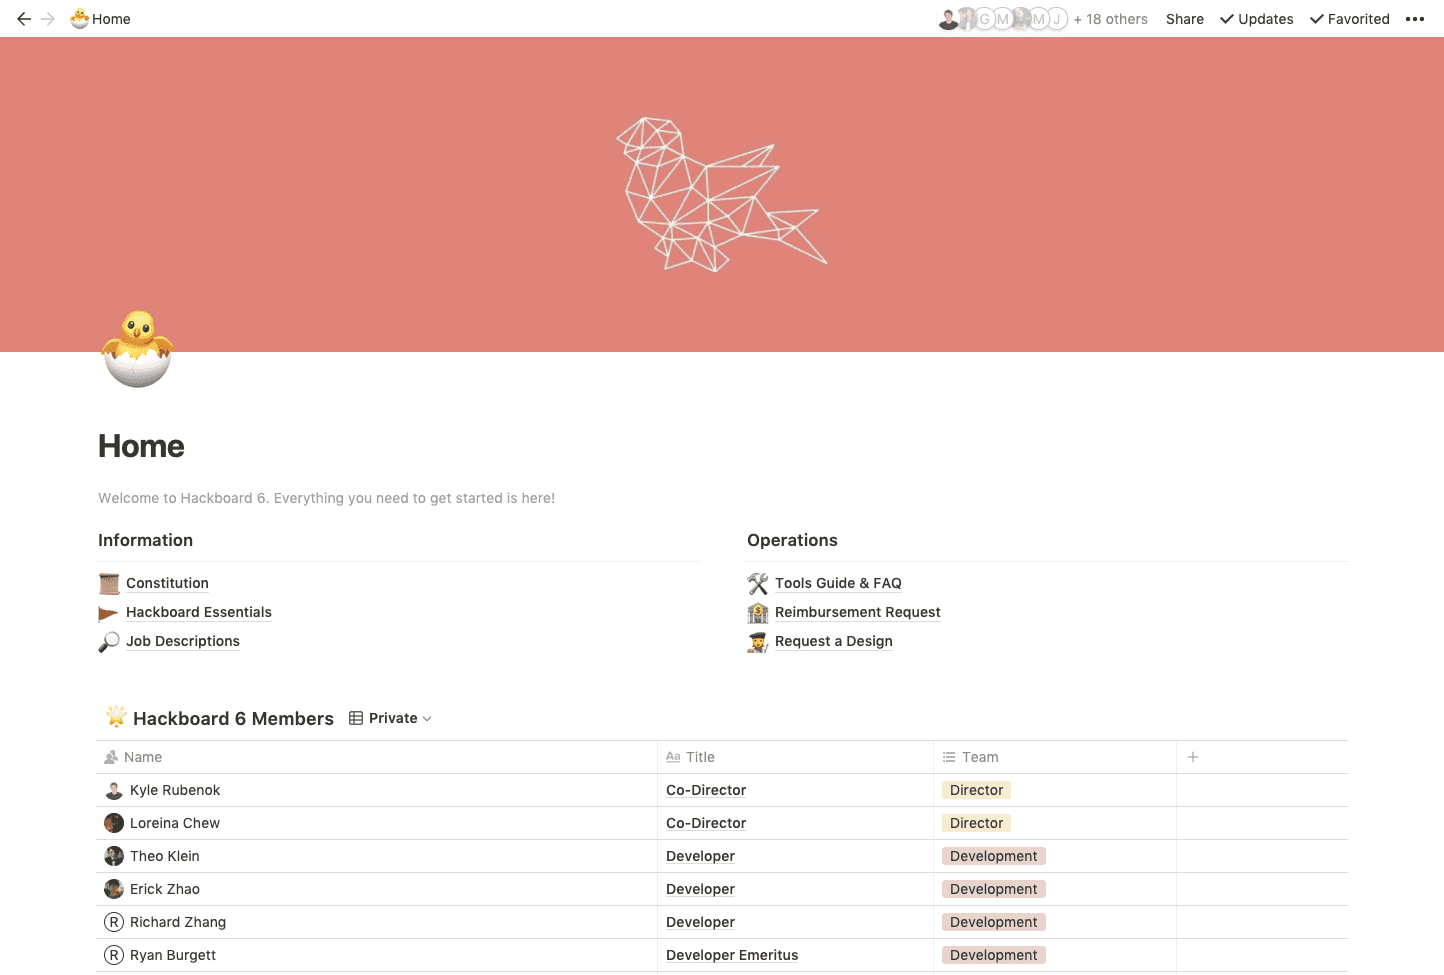
Task: Click the Tools Guide hammer-wrench icon
Action: 758,583
